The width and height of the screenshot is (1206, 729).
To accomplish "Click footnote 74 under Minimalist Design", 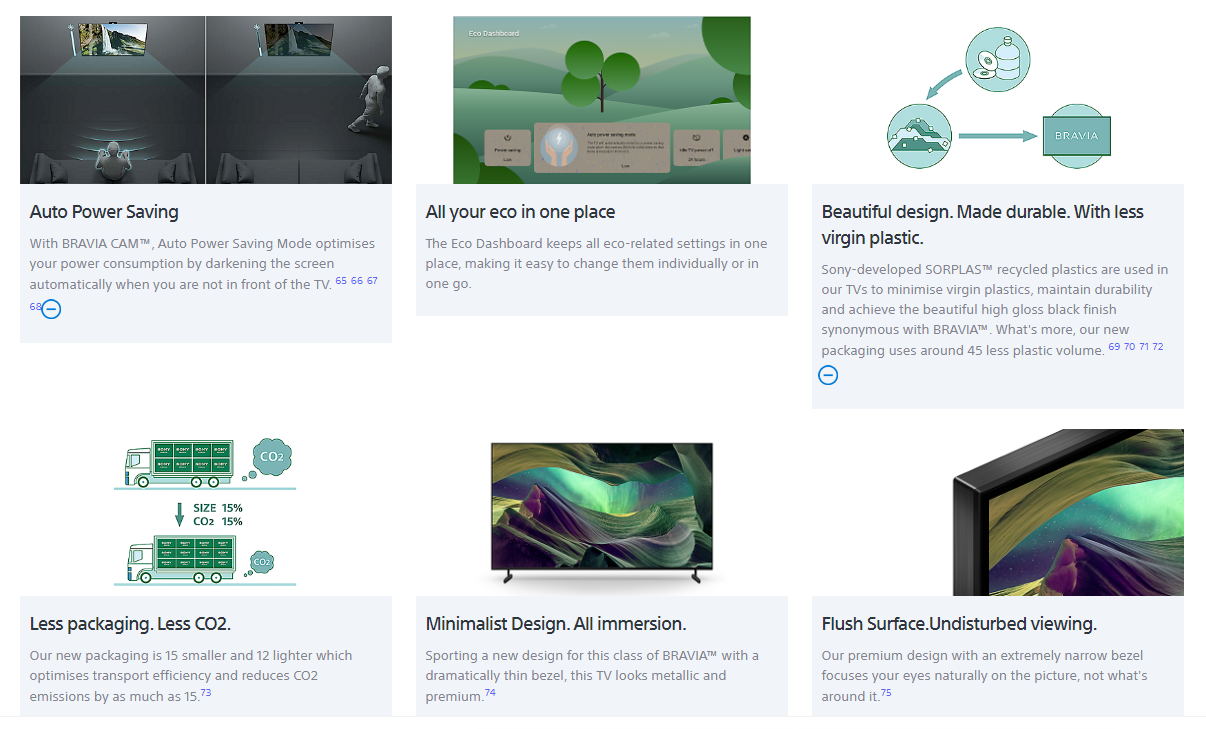I will 490,693.
